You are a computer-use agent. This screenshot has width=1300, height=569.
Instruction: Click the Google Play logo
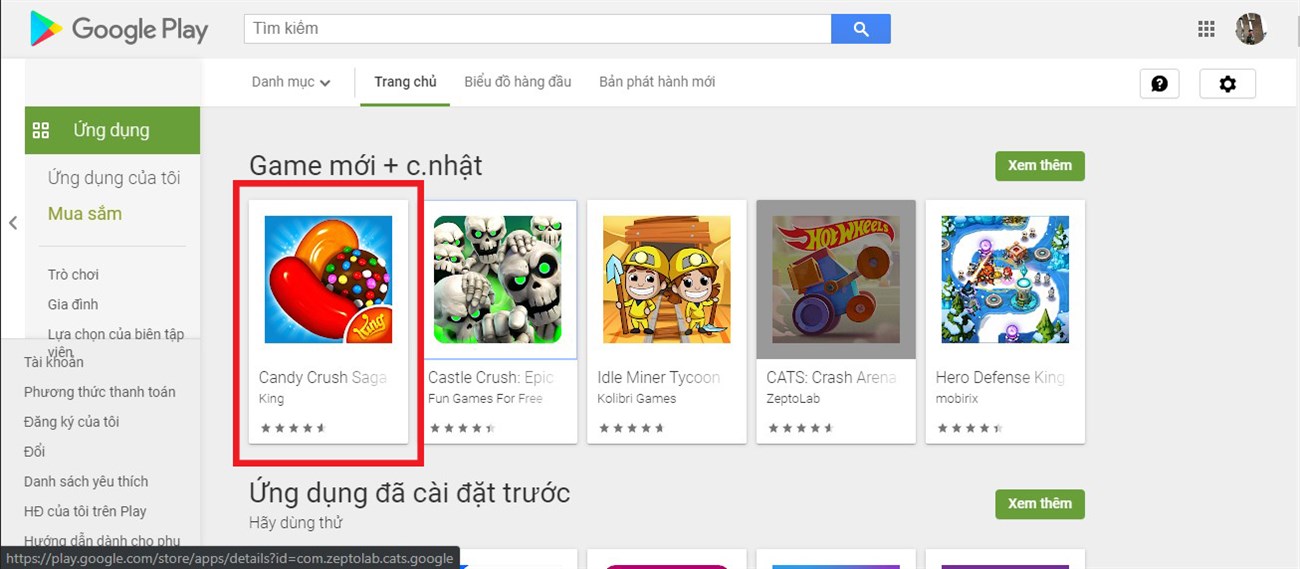click(119, 29)
